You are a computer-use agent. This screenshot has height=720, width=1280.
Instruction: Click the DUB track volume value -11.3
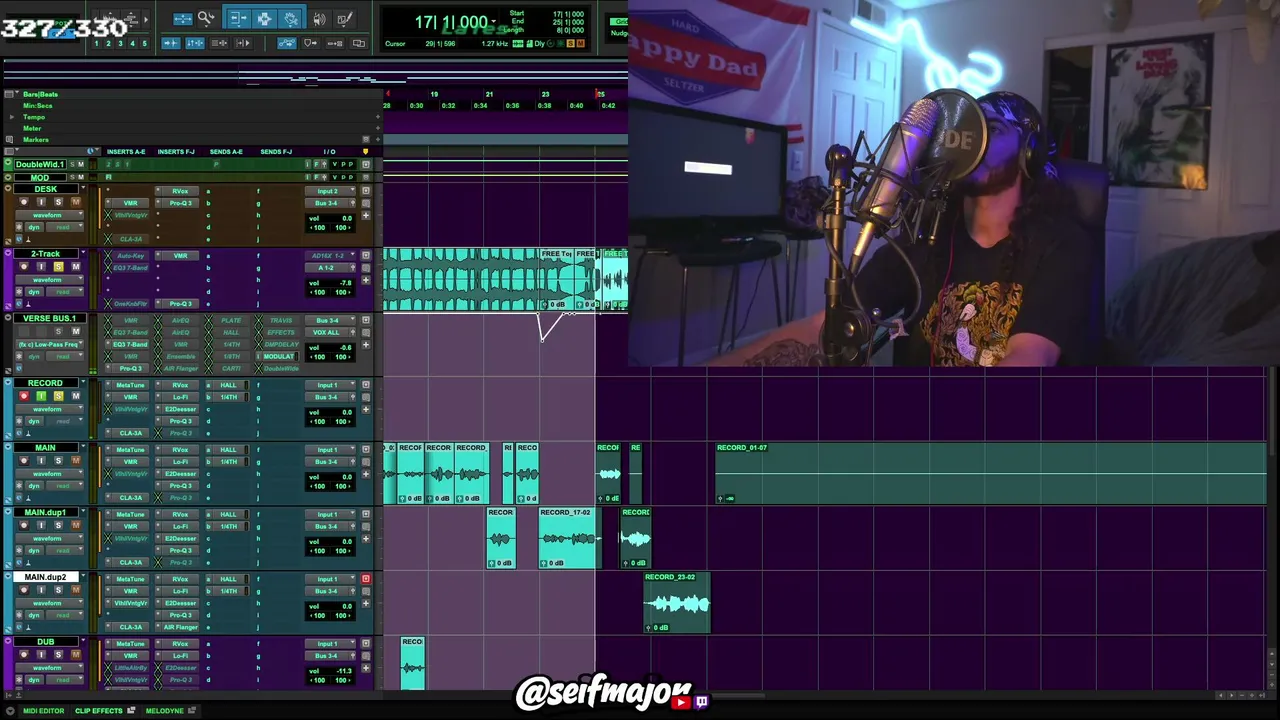345,671
